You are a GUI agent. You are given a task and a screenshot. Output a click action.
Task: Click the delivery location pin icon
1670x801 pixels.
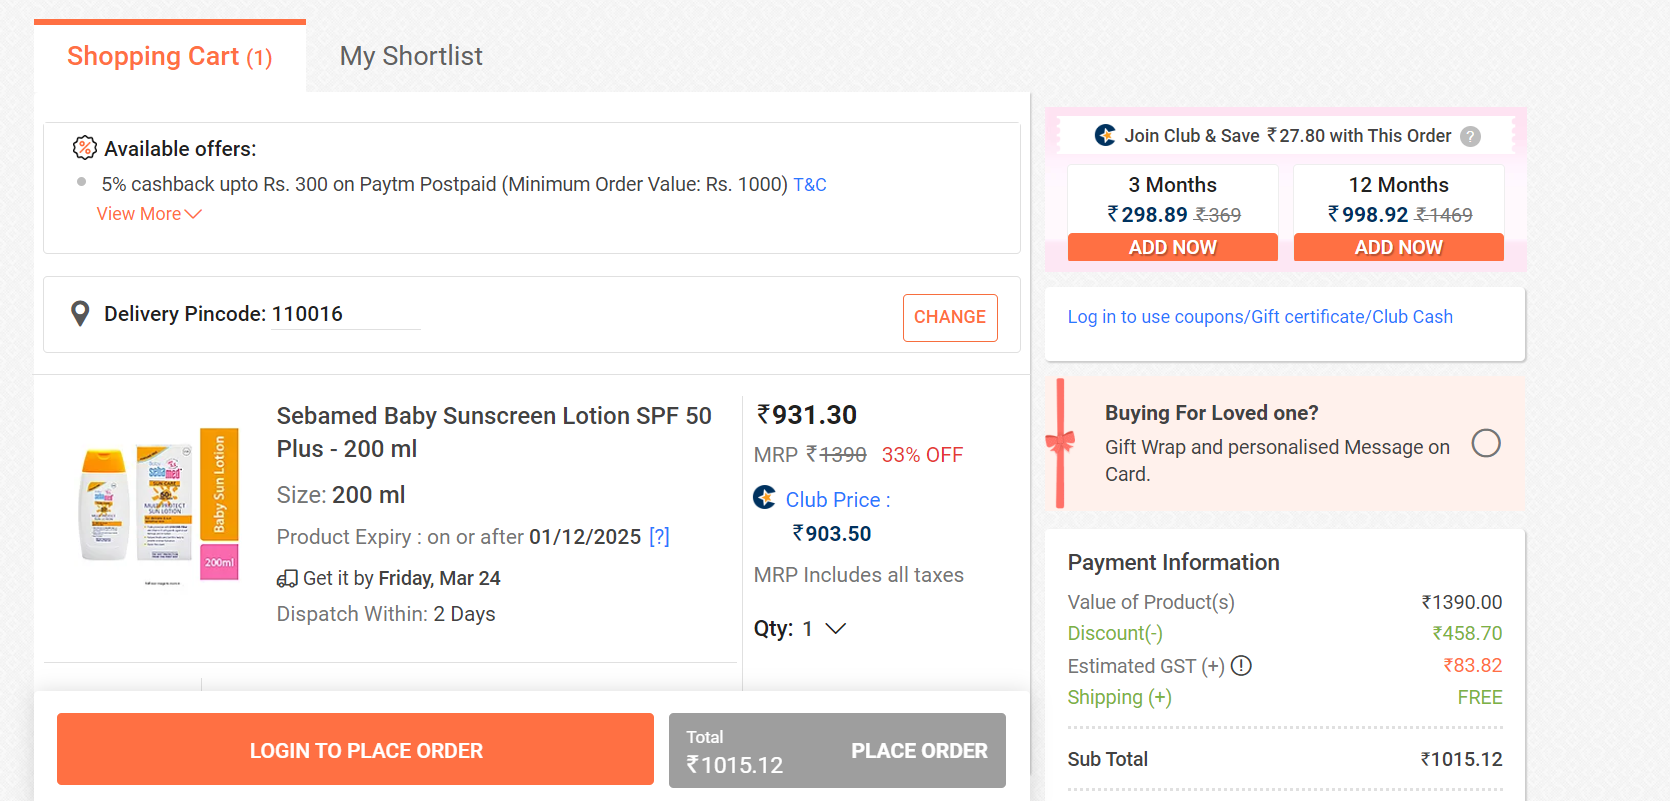click(x=80, y=314)
